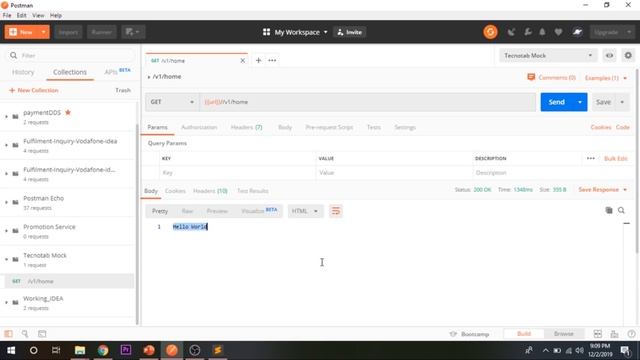Image resolution: width=640 pixels, height=360 pixels.
Task: Expand the New button dropdown arrow
Action: tap(43, 32)
